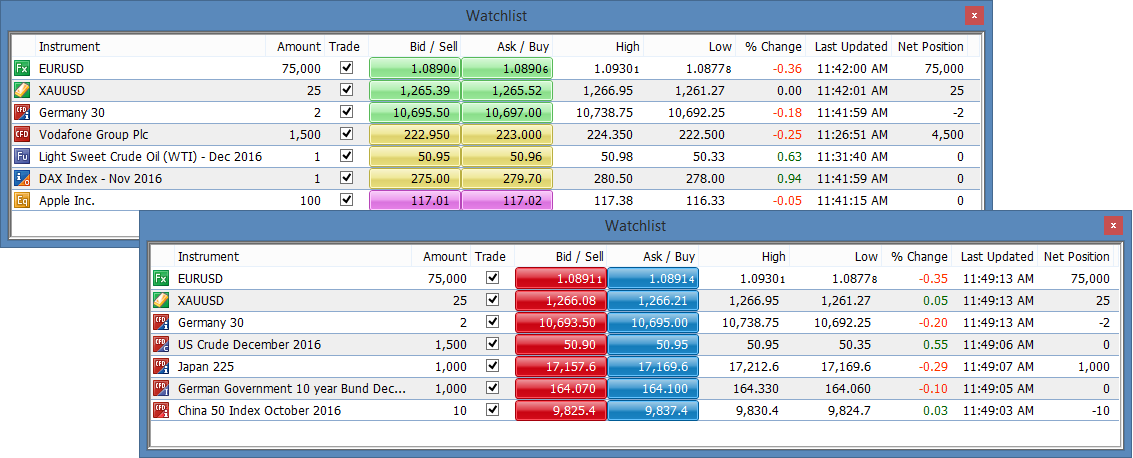This screenshot has width=1133, height=458.
Task: Buy China 50 Index at blue 9,837.4 button
Action: (x=653, y=410)
